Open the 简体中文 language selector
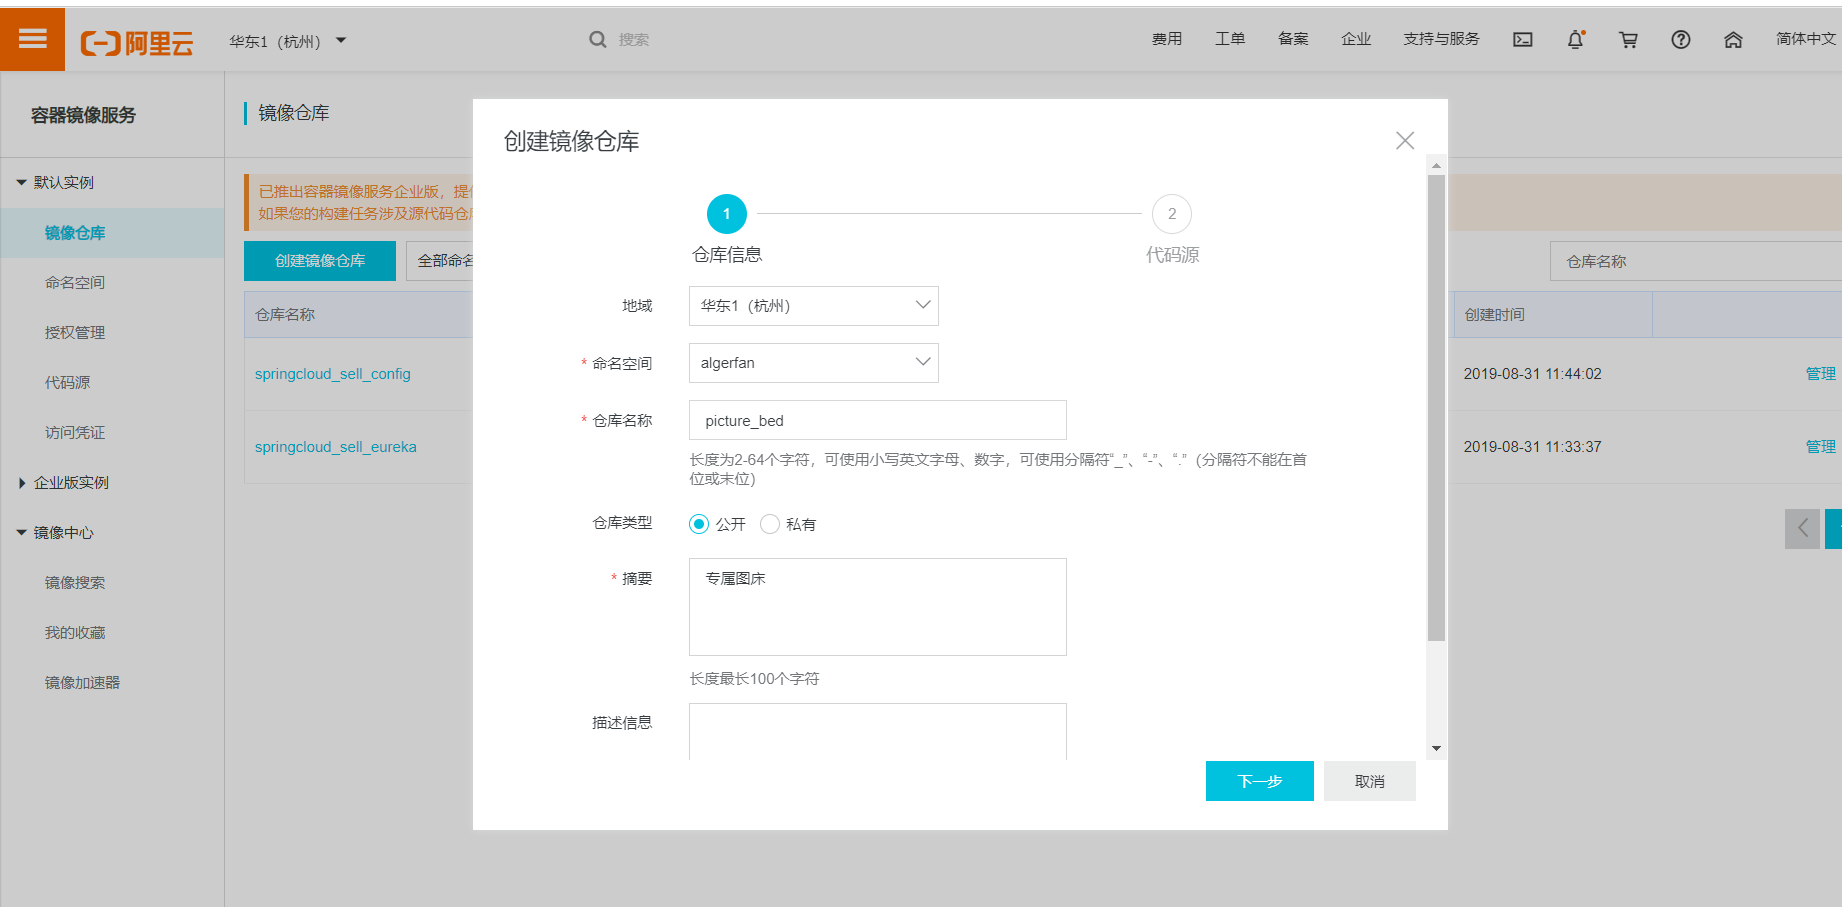This screenshot has width=1842, height=907. (x=1806, y=39)
